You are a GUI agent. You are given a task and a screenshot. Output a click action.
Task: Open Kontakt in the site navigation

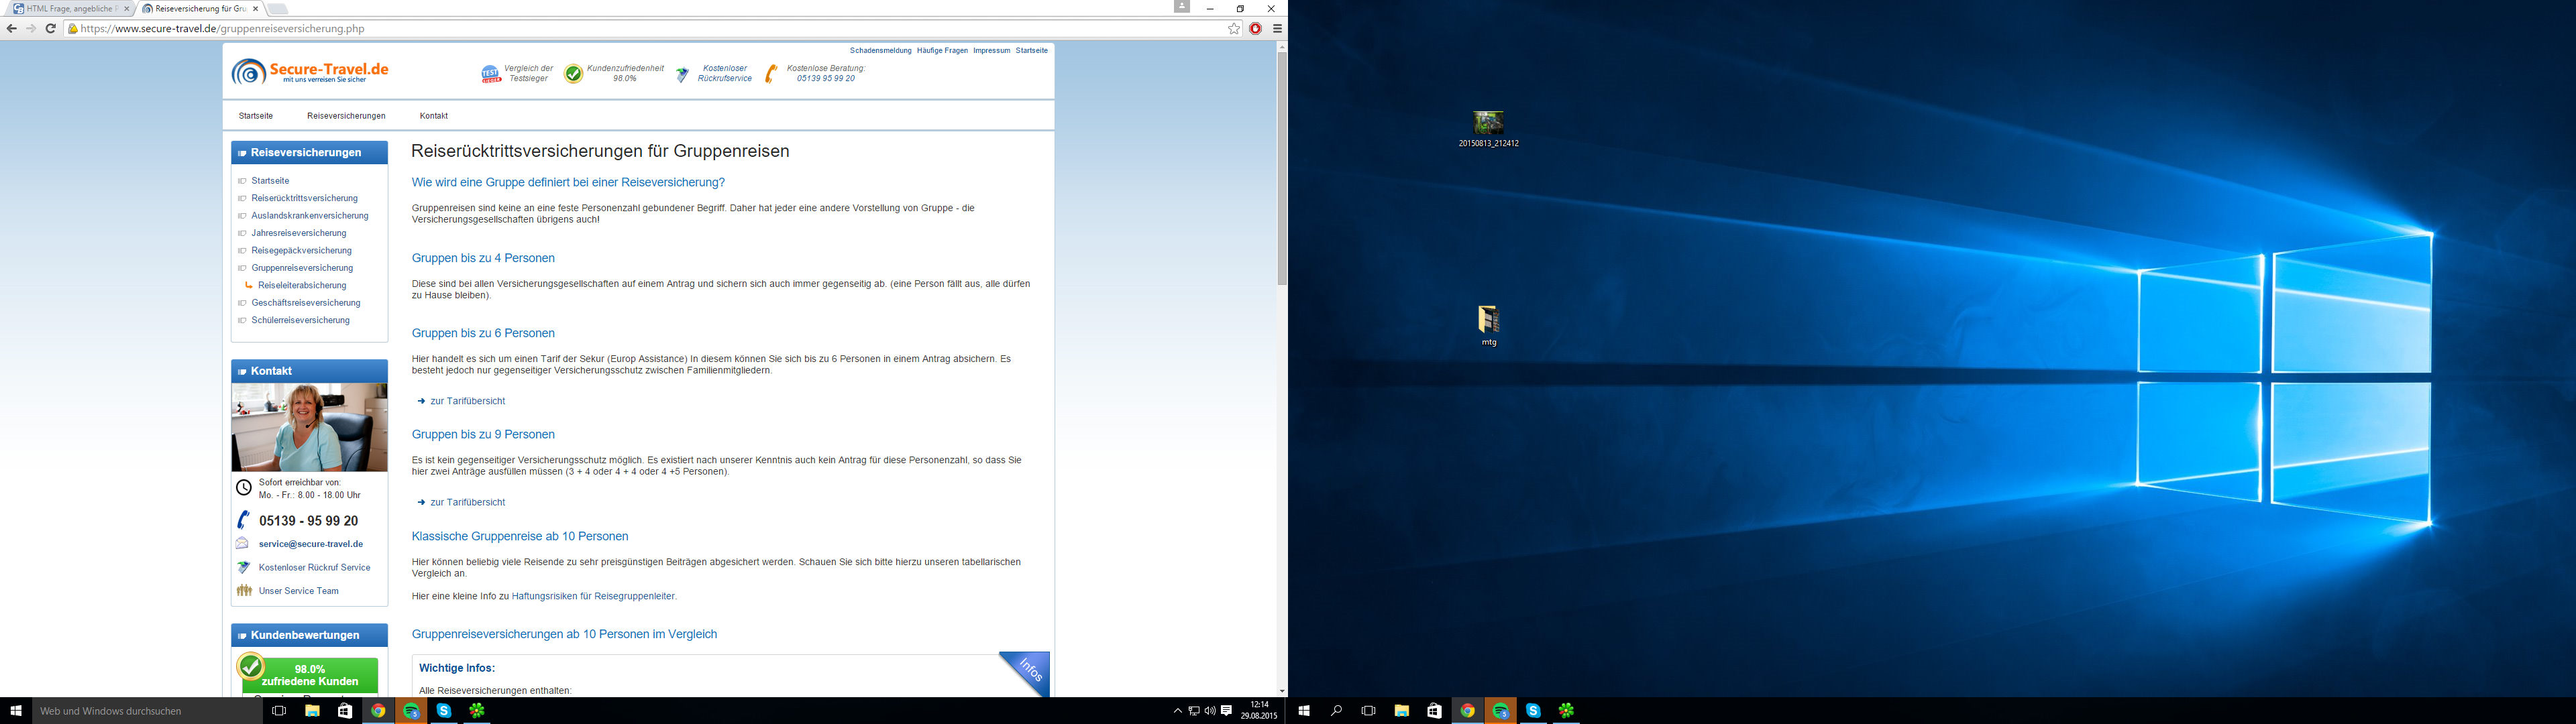(433, 116)
